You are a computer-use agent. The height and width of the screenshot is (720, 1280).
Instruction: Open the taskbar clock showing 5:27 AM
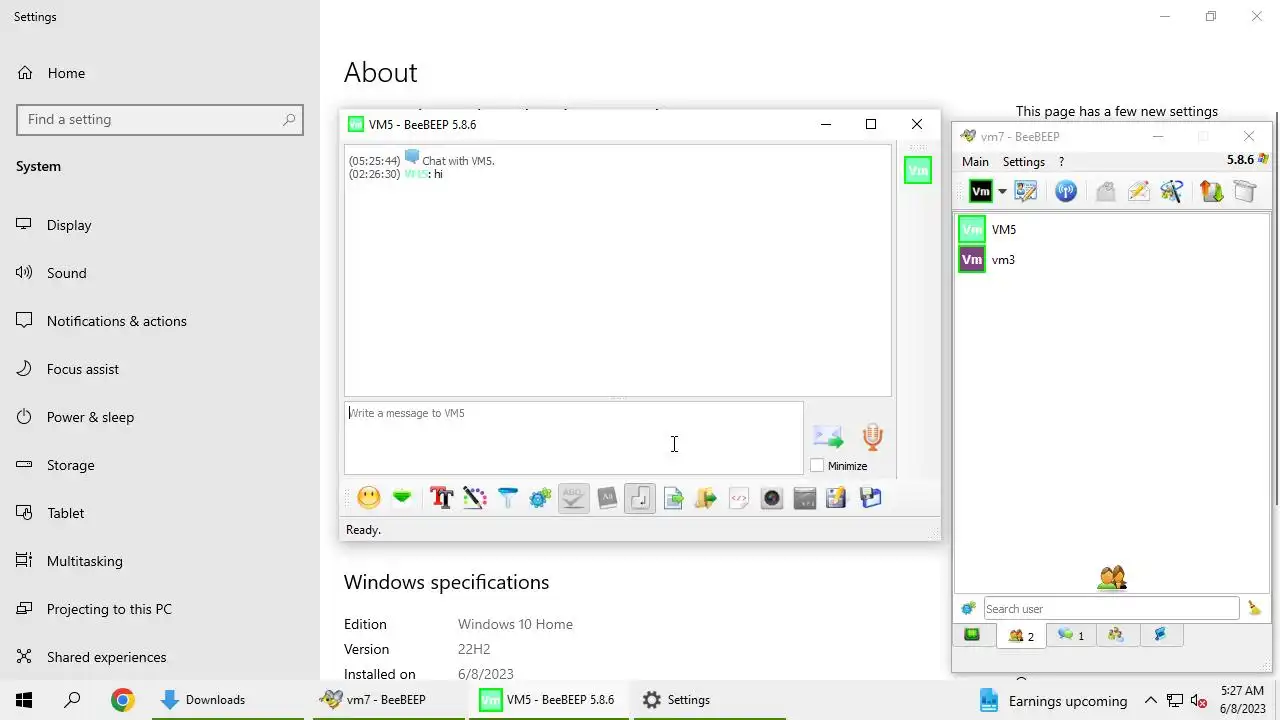pos(1242,700)
